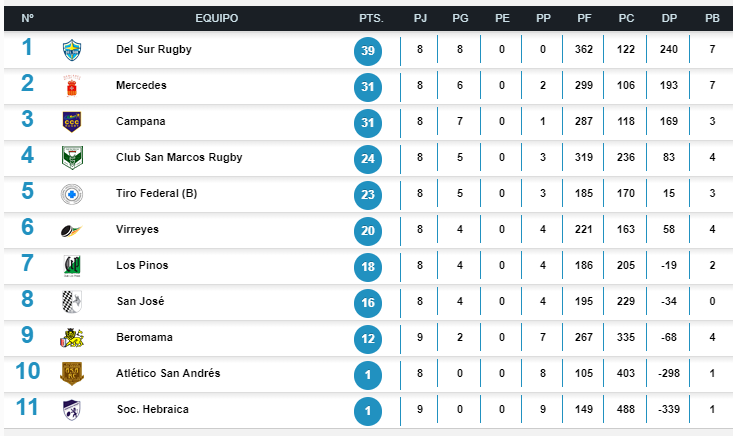Click the Soc. Hebraica team crest
733x436 pixels.
click(x=71, y=409)
